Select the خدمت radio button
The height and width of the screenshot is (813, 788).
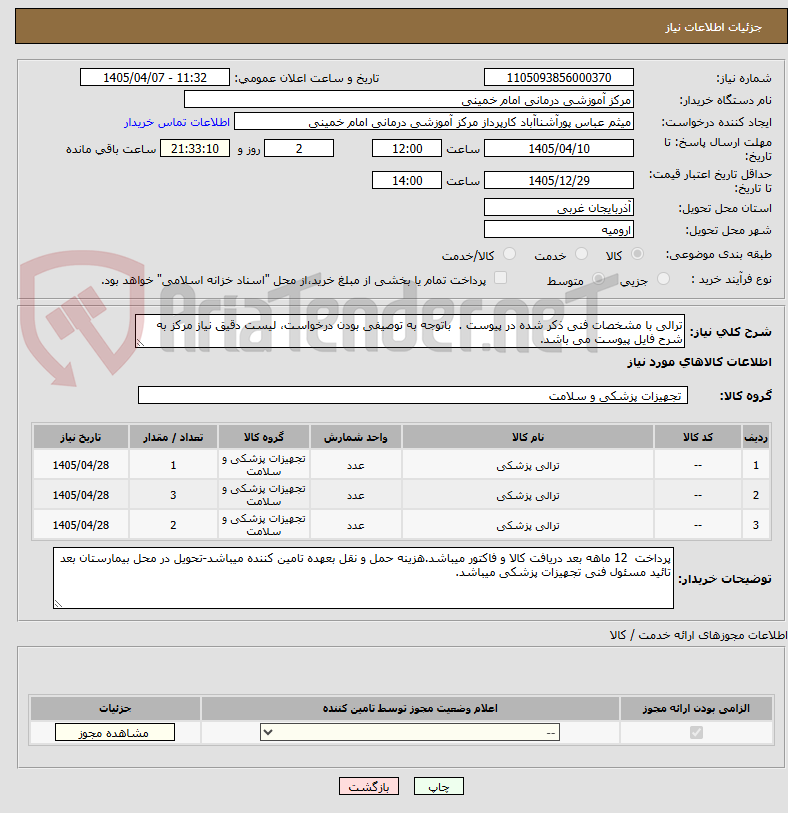[582, 254]
